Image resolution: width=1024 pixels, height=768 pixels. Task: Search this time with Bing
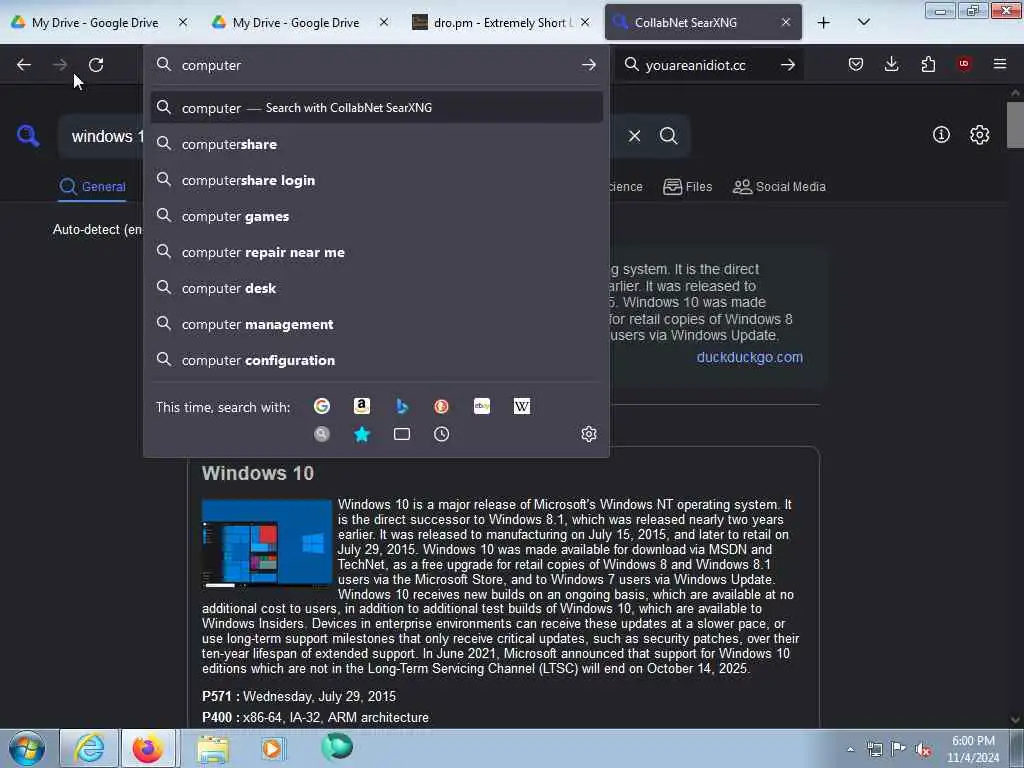(x=402, y=406)
